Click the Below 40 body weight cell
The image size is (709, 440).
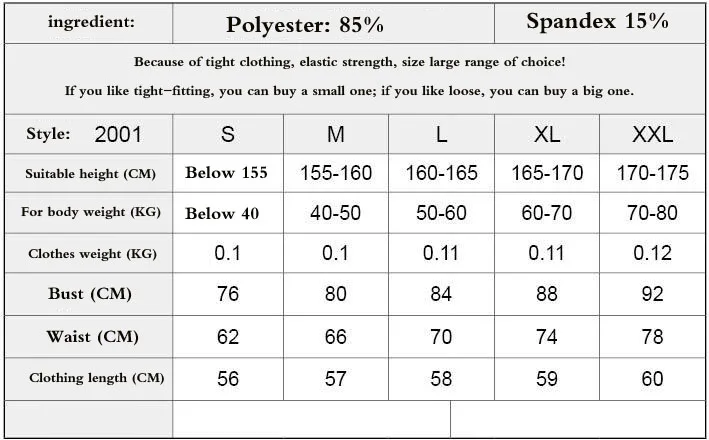(228, 213)
